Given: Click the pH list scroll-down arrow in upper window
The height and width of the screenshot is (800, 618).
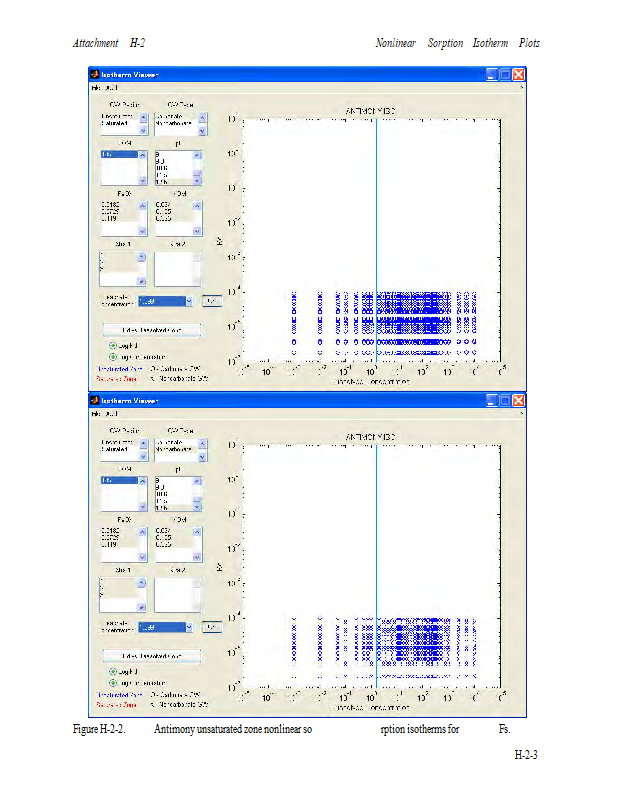Looking at the screenshot, I should tap(197, 180).
